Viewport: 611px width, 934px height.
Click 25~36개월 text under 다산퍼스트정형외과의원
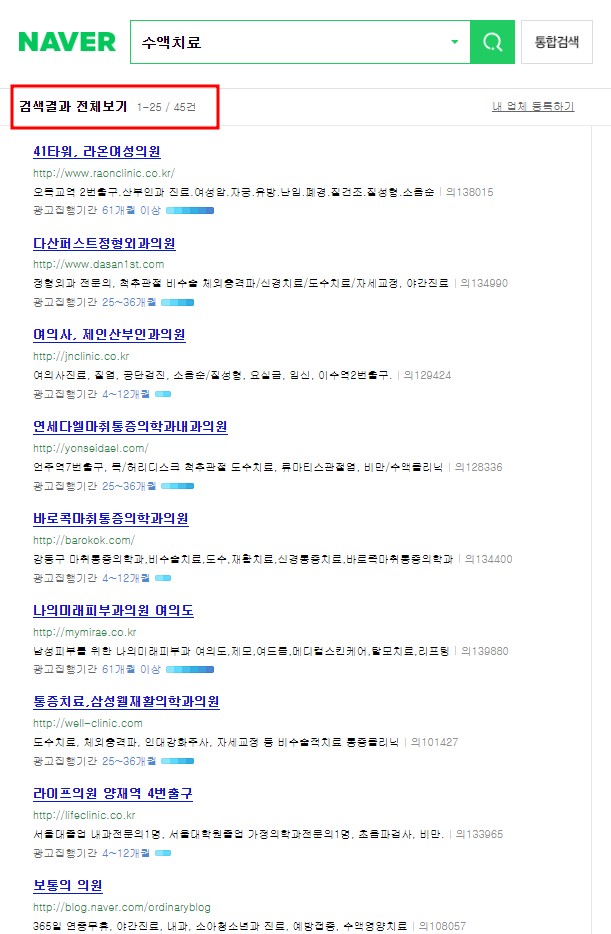pyautogui.click(x=129, y=303)
